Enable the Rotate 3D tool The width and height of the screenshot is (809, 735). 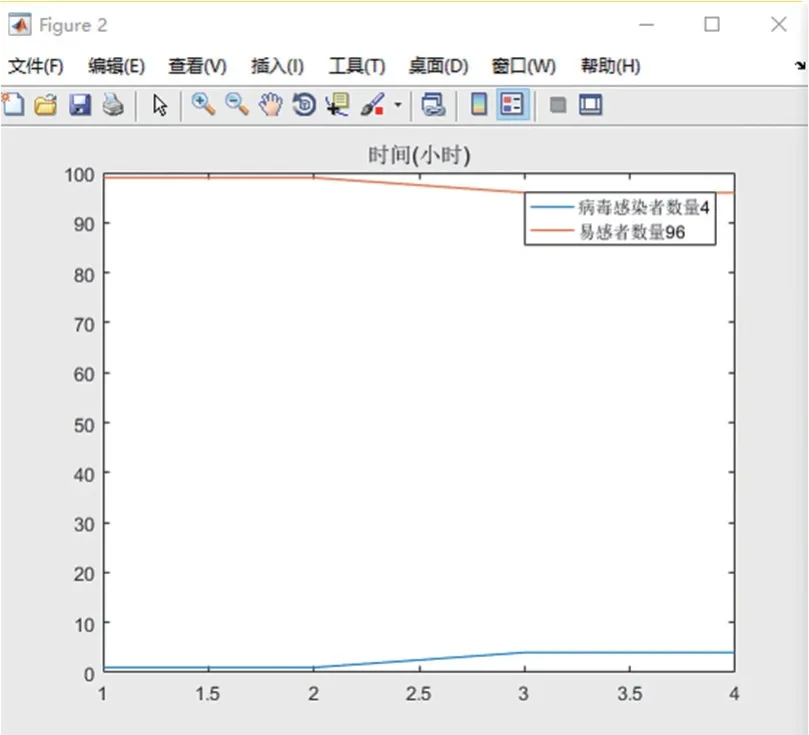pos(304,105)
